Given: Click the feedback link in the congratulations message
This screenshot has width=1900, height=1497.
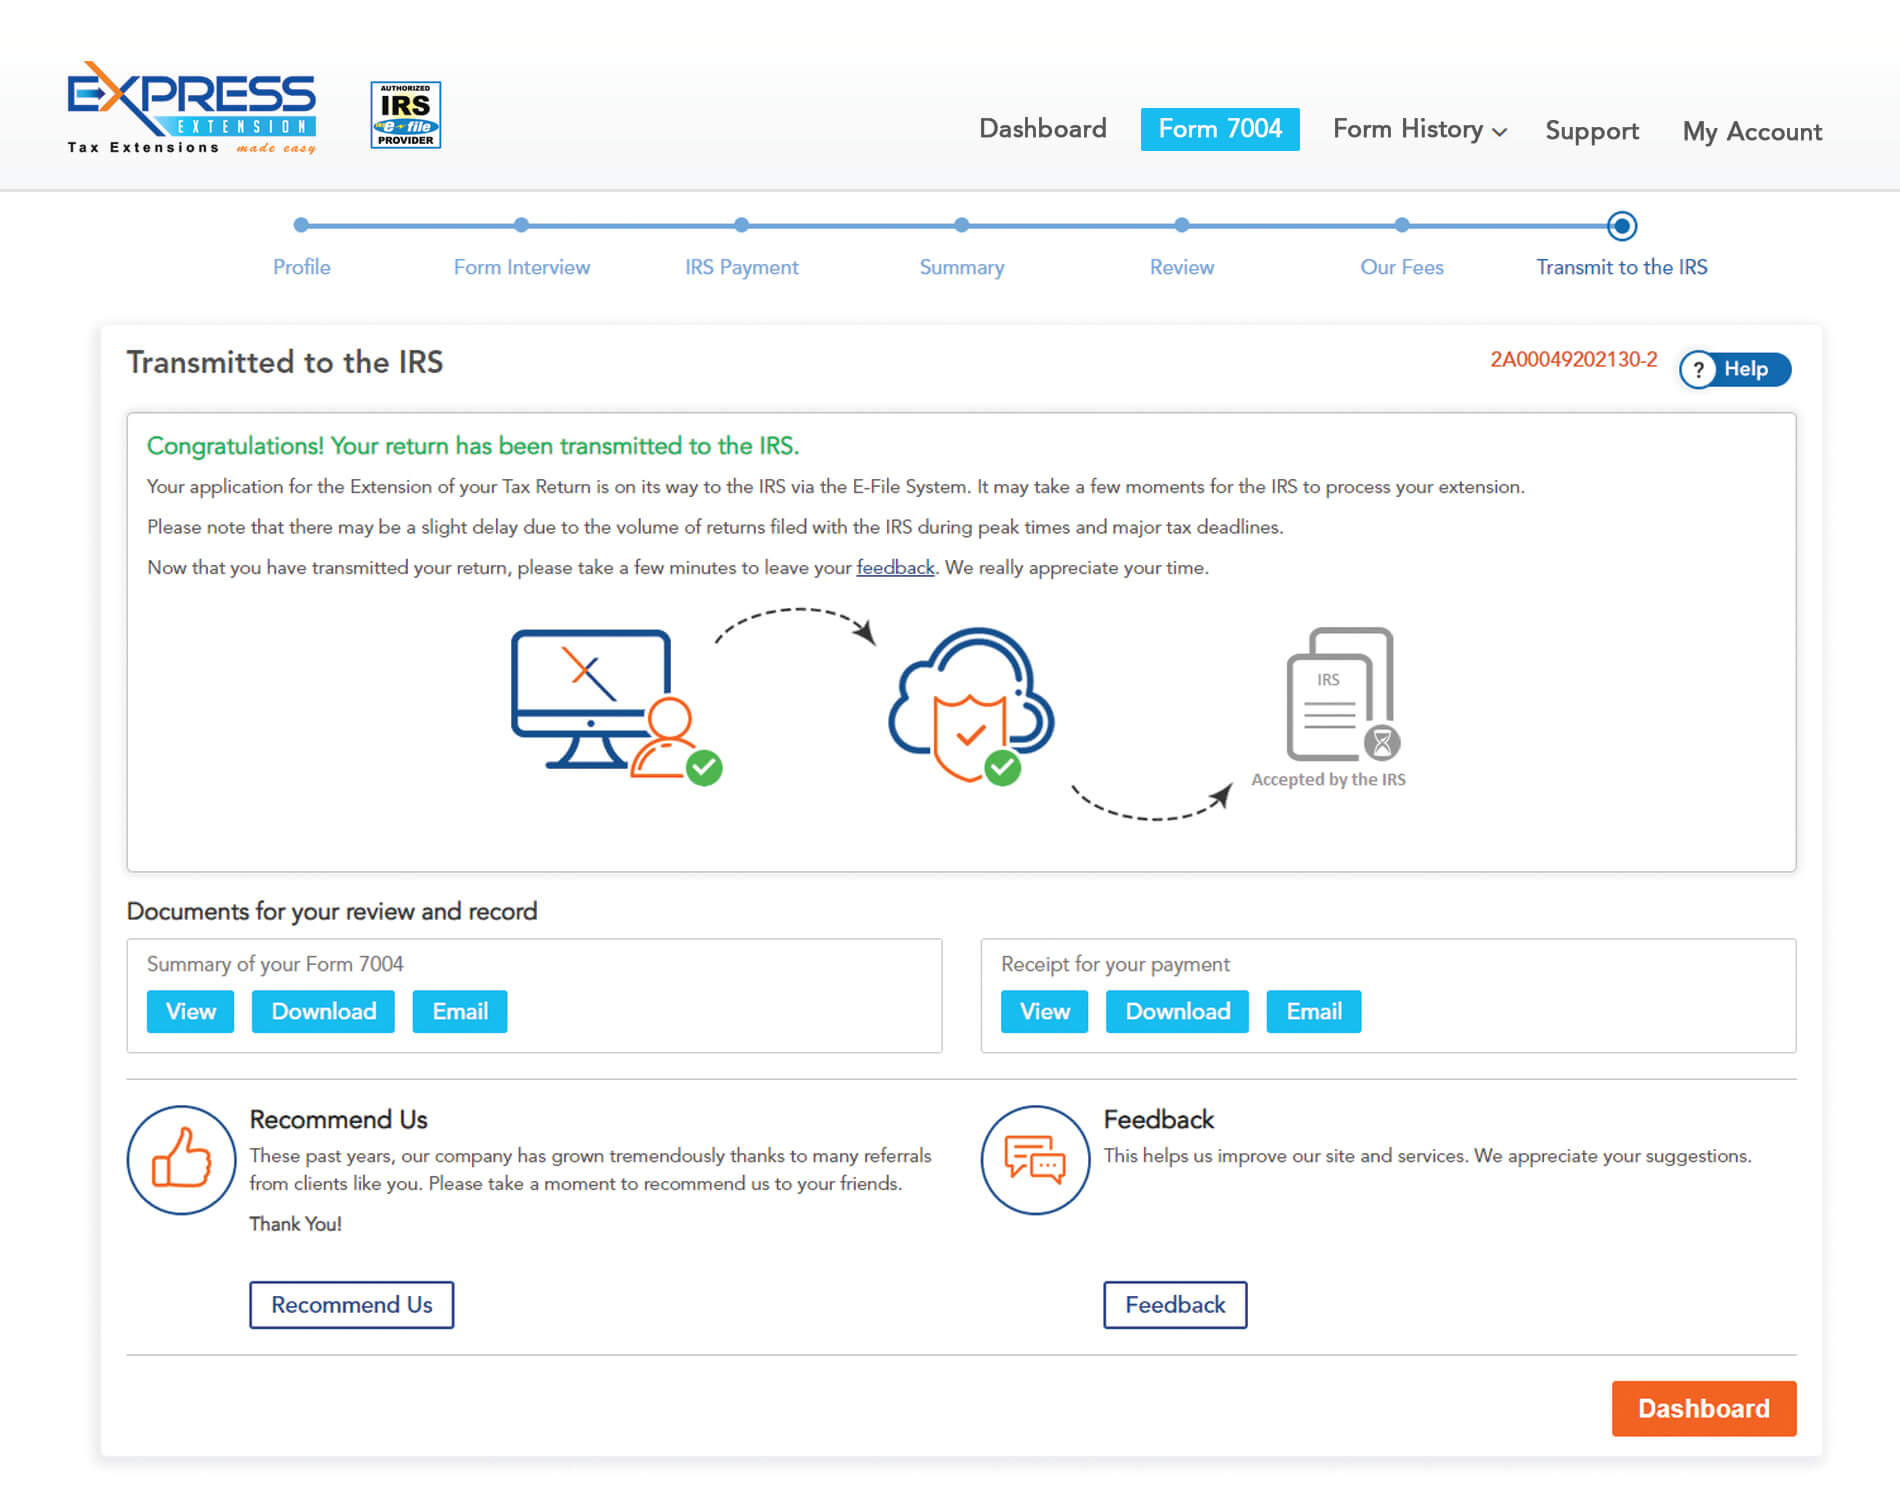Looking at the screenshot, I should pyautogui.click(x=895, y=567).
